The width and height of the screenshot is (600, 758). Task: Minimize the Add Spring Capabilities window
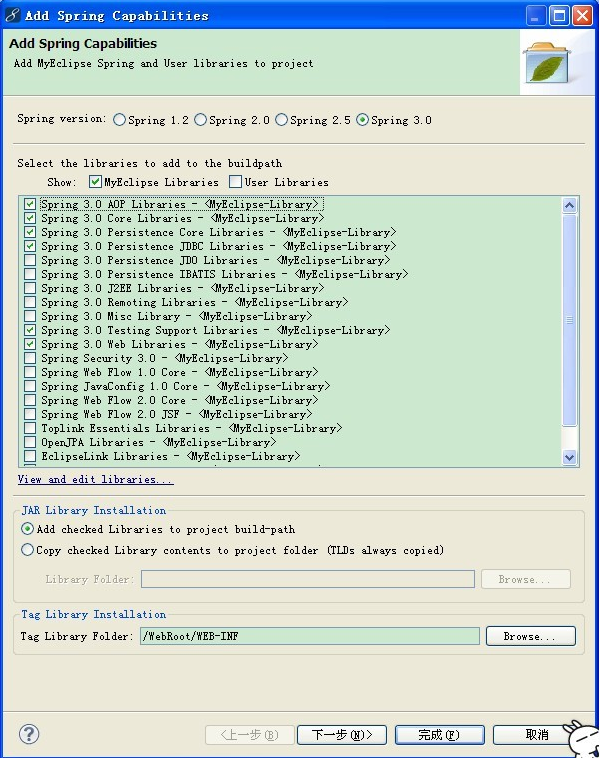(x=536, y=16)
